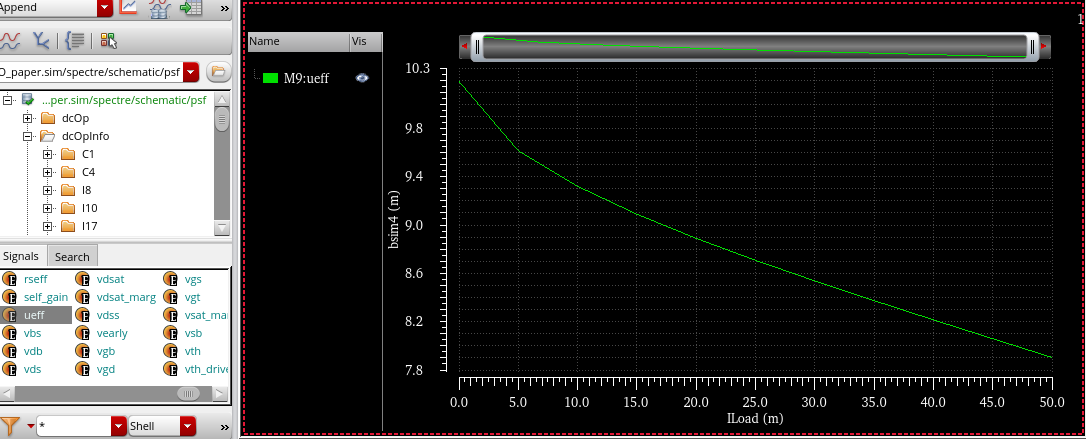Select the I8 folder
Viewport: 1086px width, 439px height.
point(87,190)
